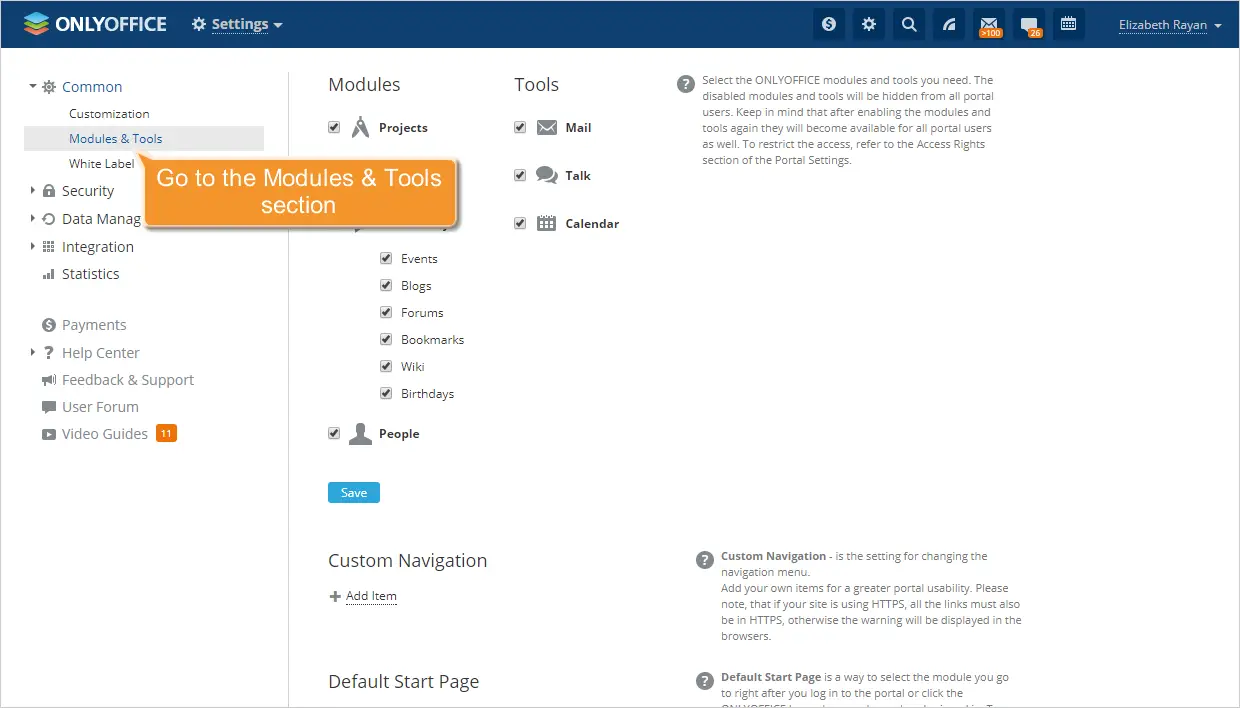Click the megaphone icon beside Feedback & Support
Screen dimensions: 1240x708
click(49, 380)
